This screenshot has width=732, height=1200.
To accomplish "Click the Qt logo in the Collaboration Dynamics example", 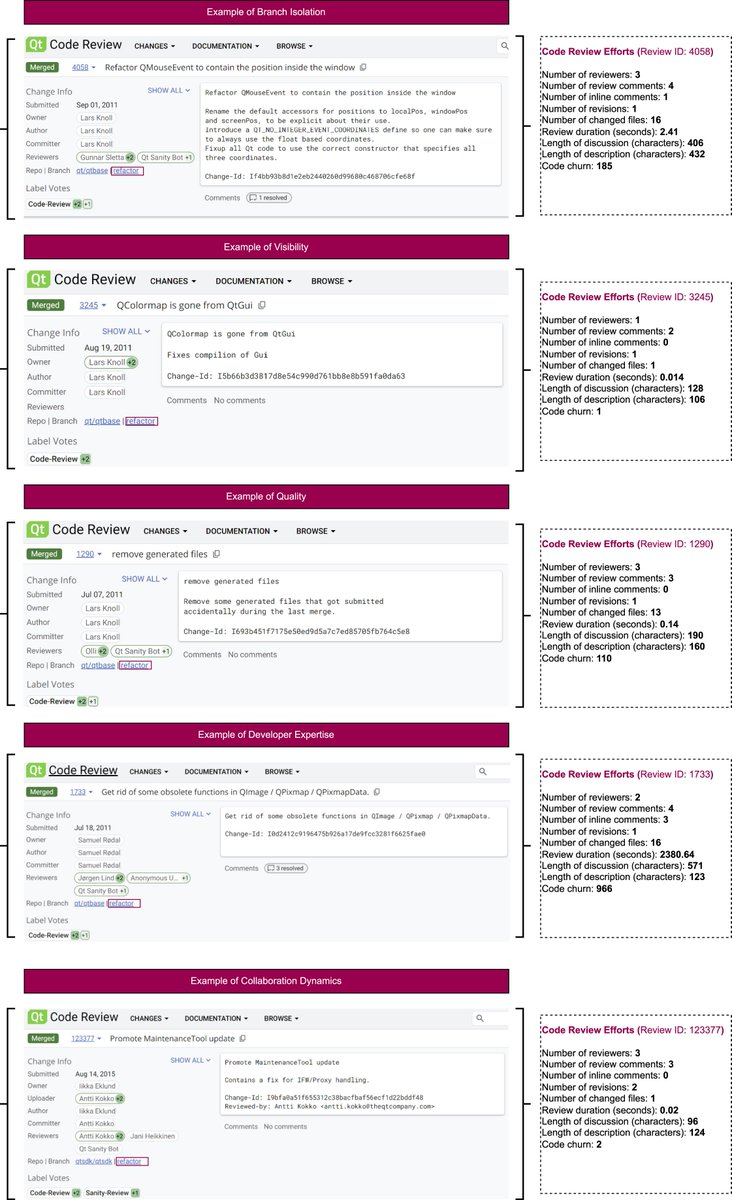I will (36, 1018).
